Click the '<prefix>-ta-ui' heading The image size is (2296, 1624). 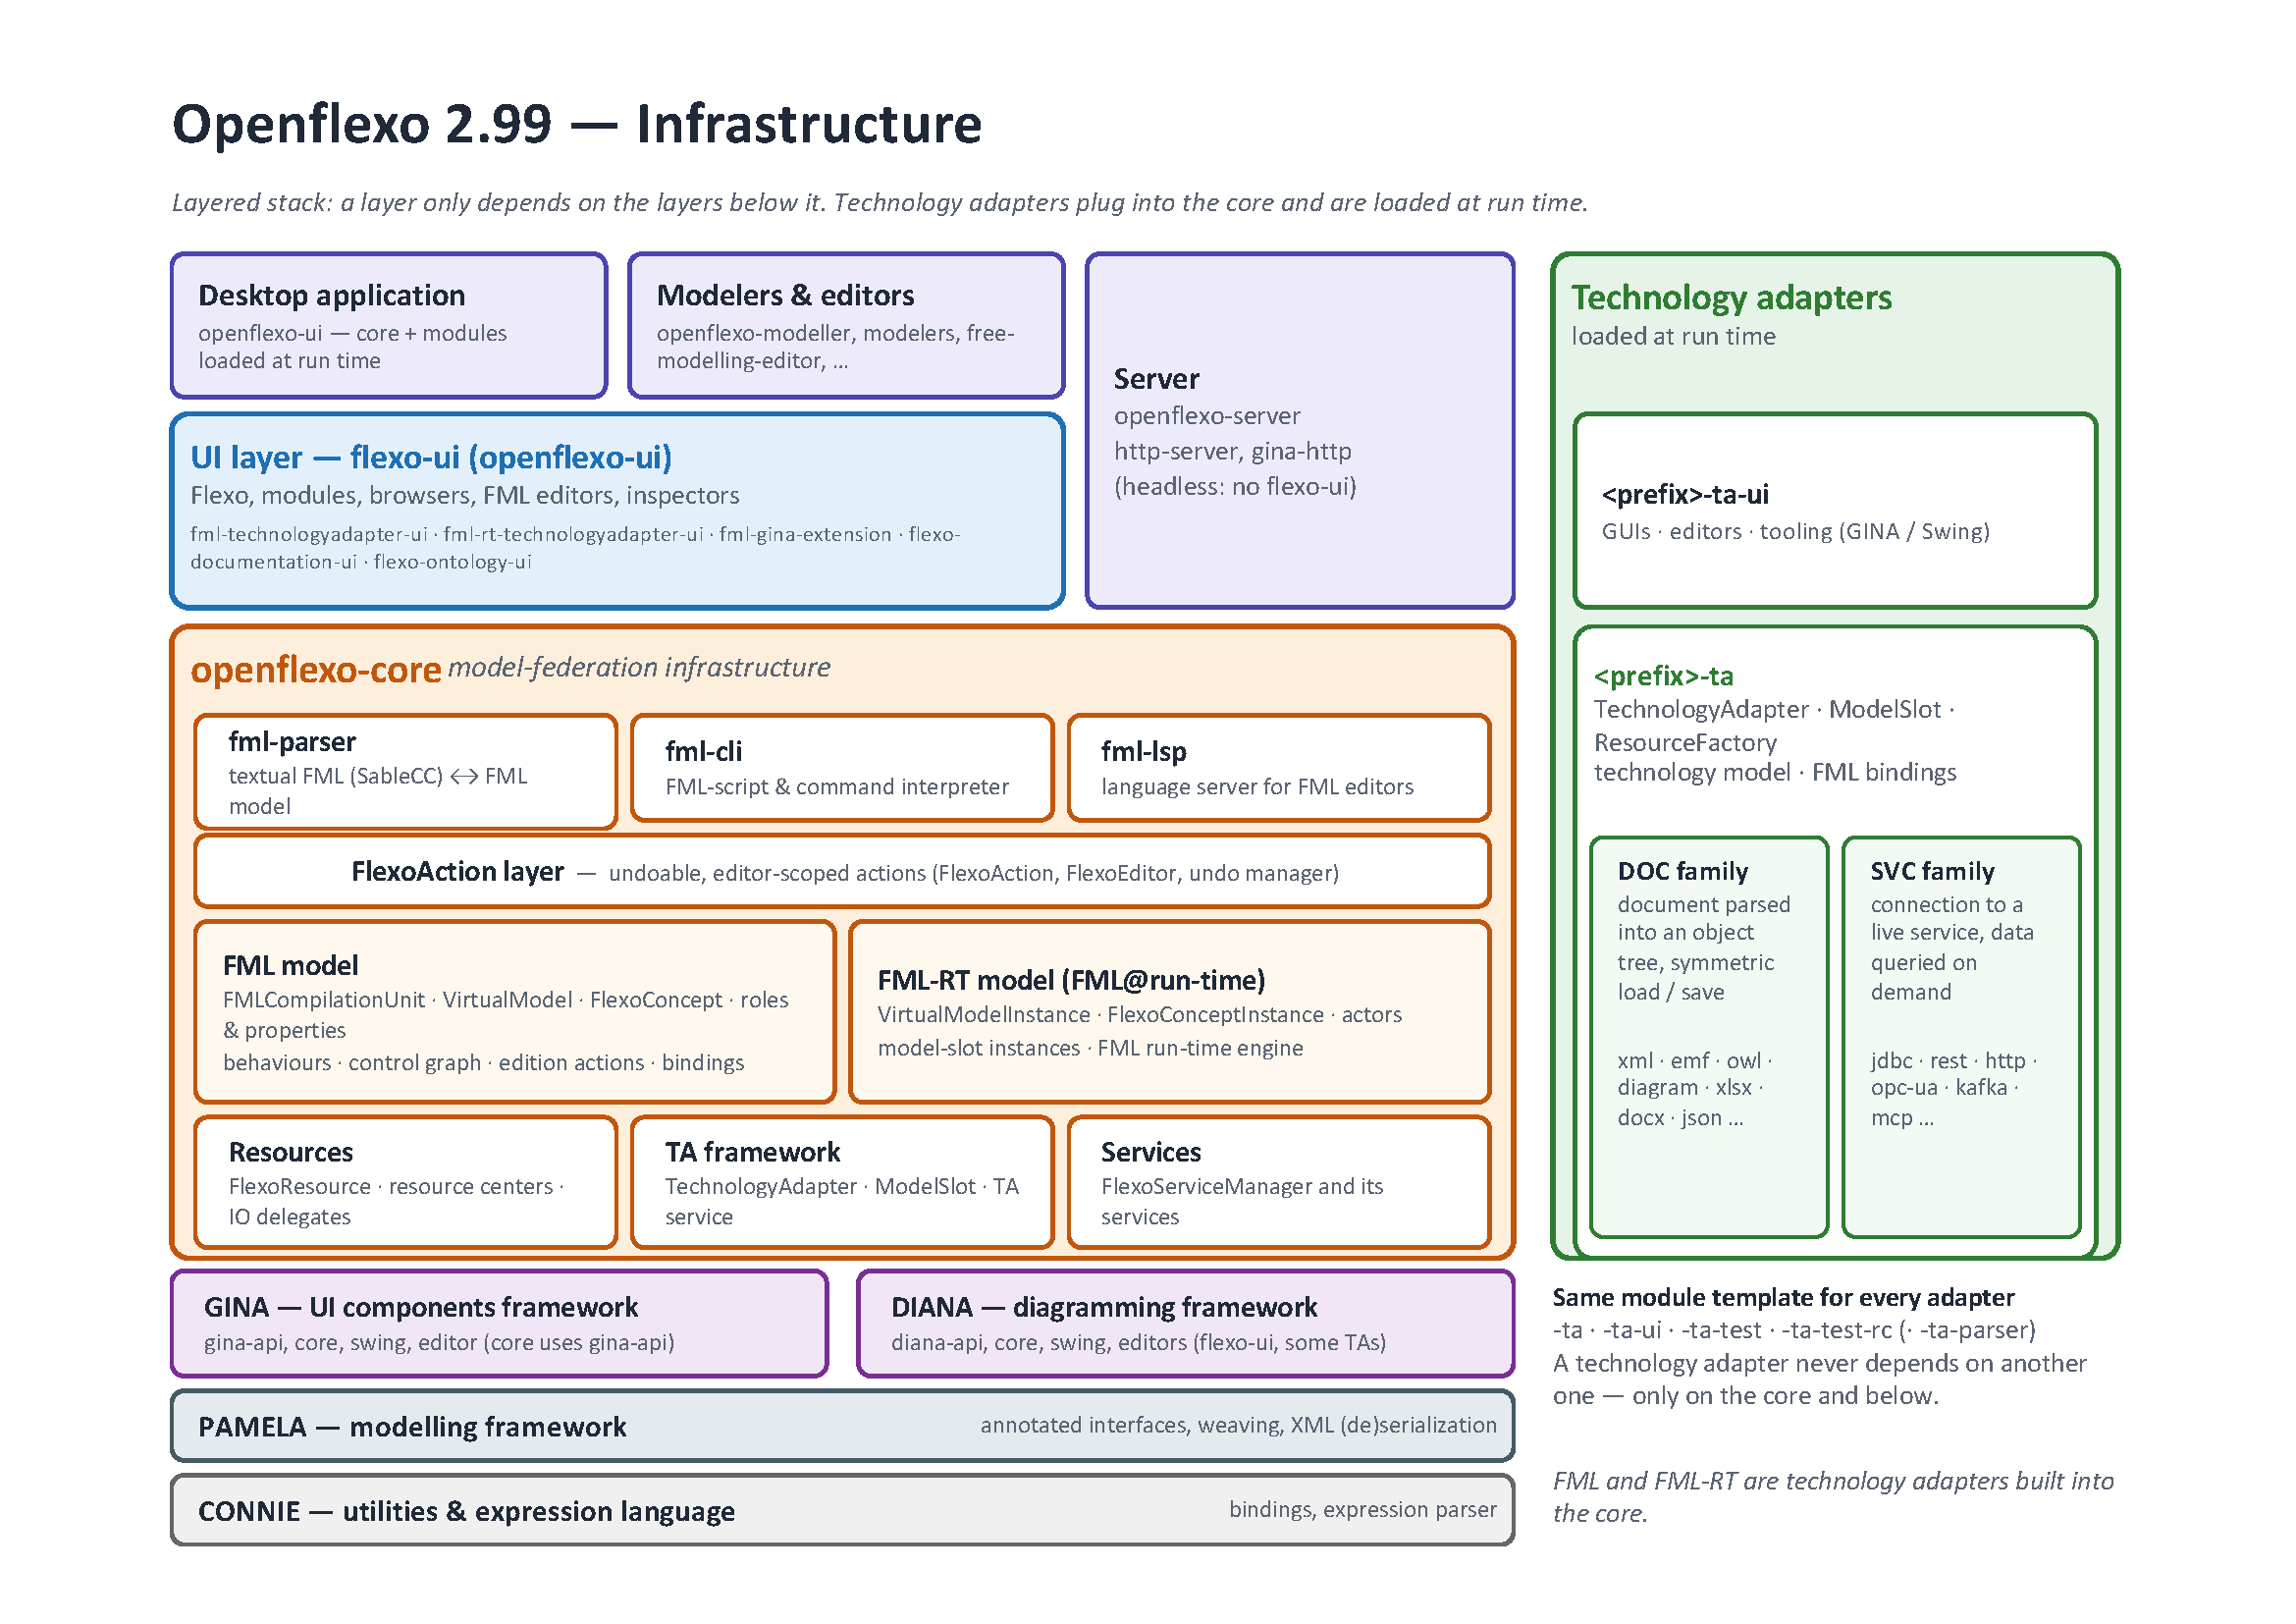1685,495
